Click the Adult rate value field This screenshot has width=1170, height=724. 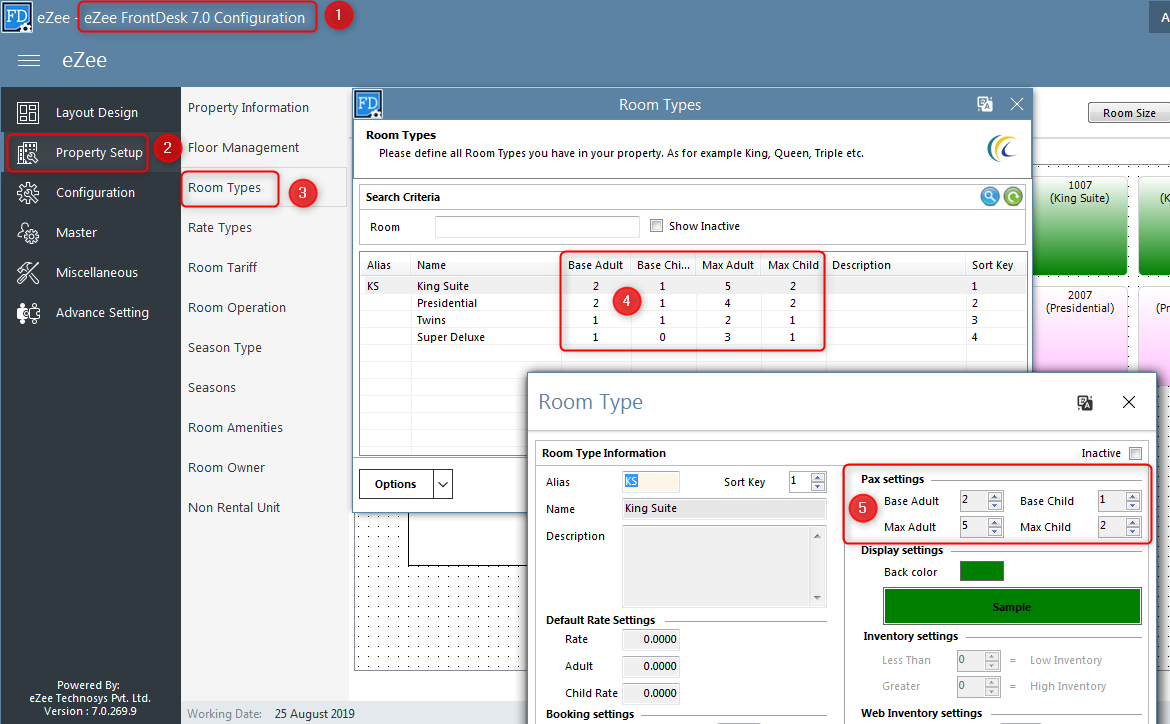coord(651,667)
